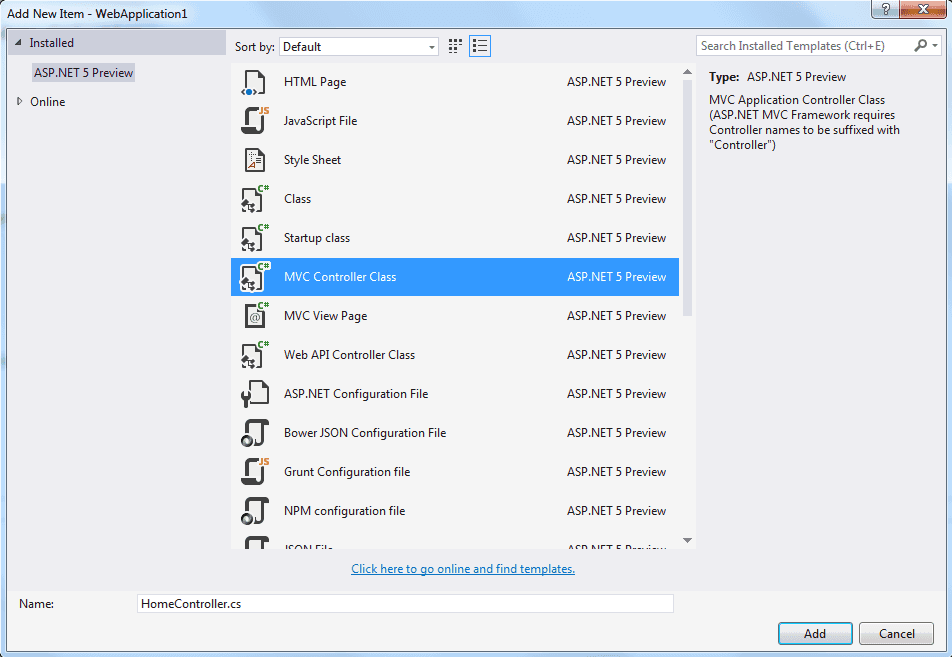
Task: Collapse the Installed templates node
Action: click(x=18, y=43)
